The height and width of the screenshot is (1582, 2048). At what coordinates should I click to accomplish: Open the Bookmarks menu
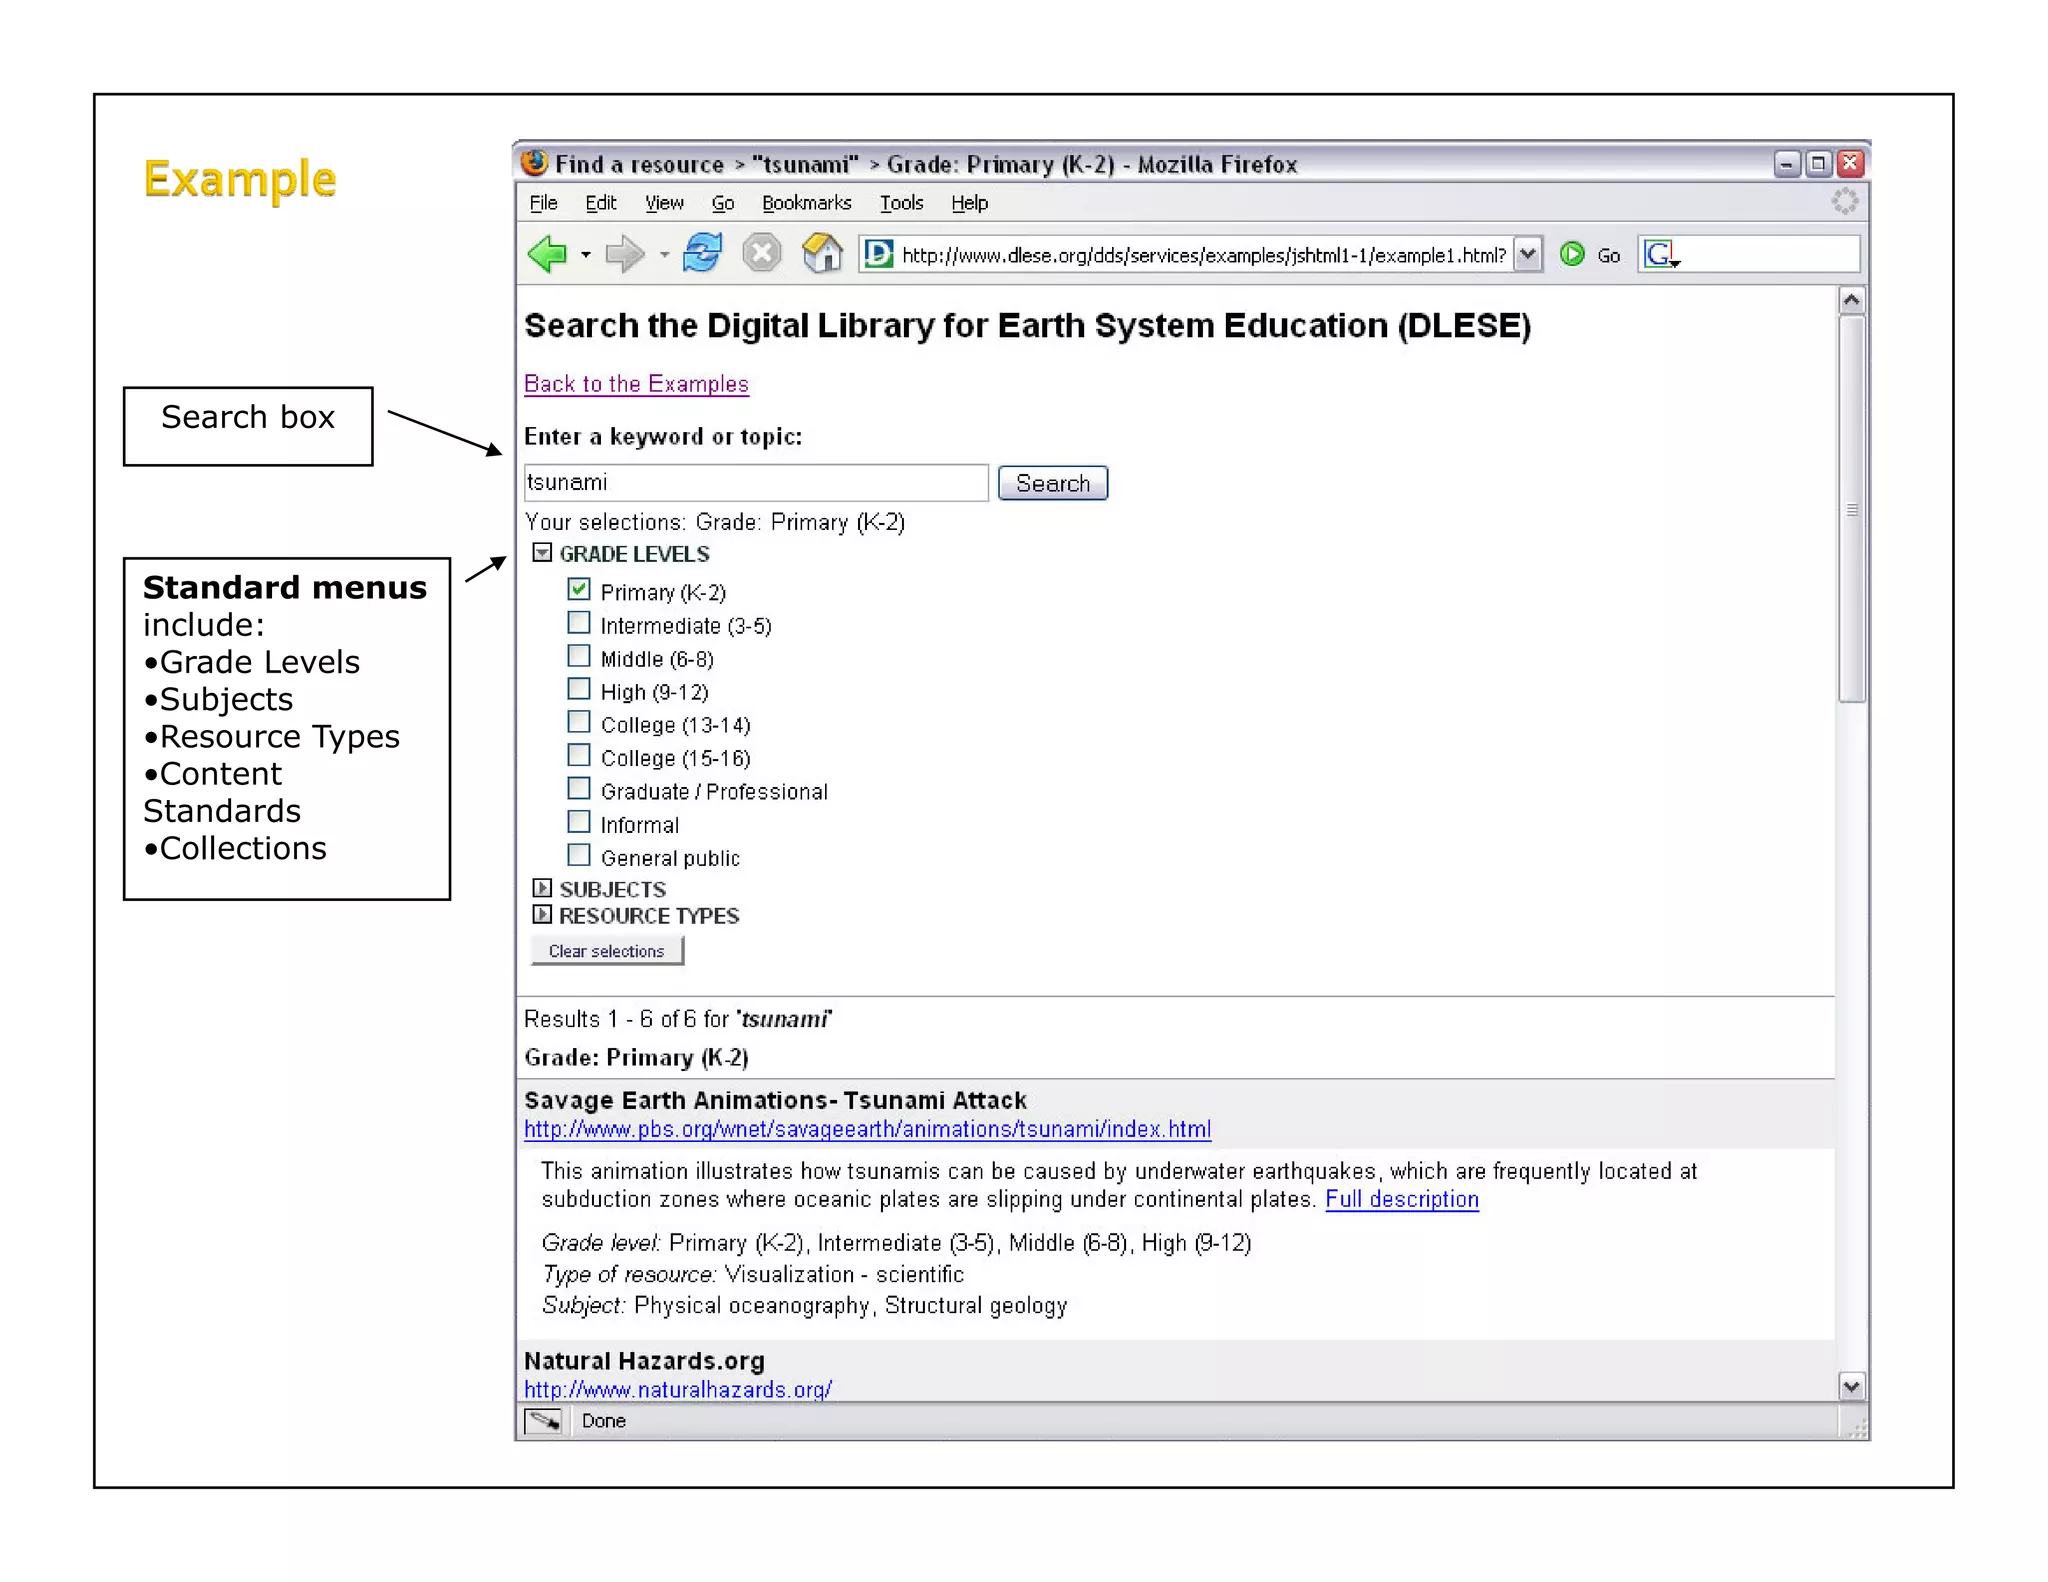806,203
